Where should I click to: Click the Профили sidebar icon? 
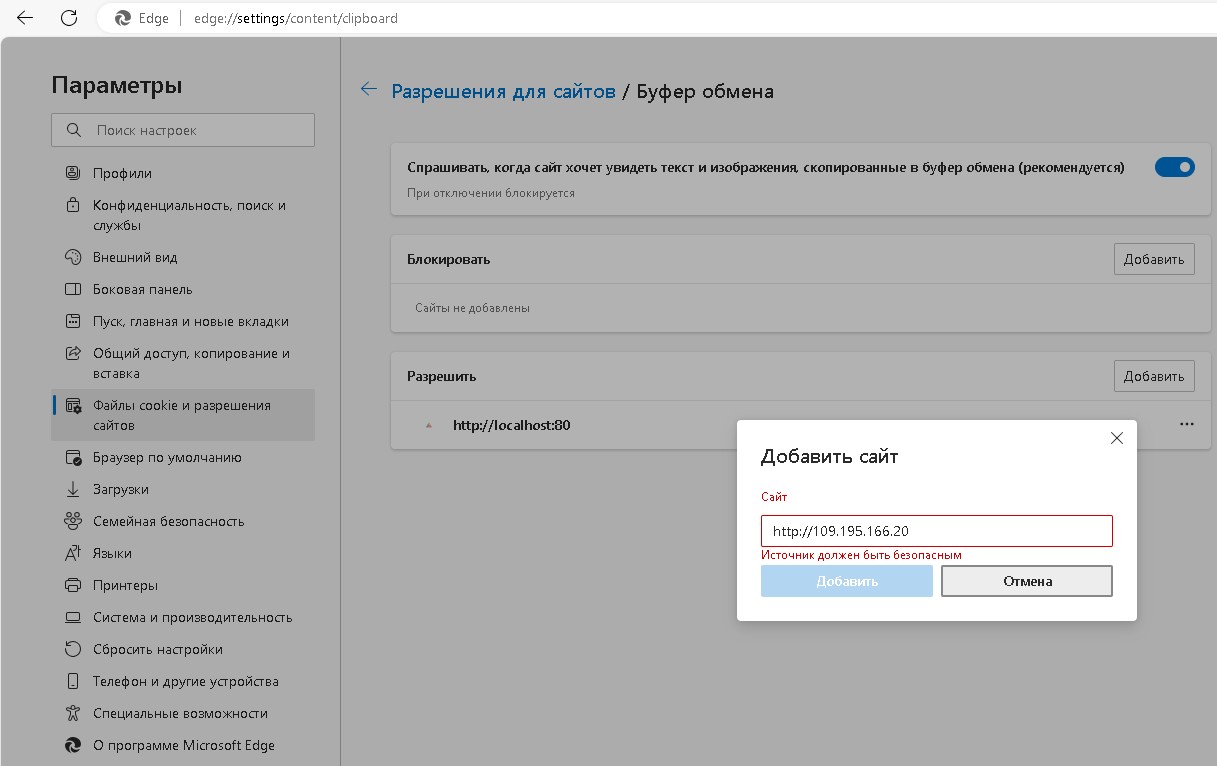coord(72,173)
